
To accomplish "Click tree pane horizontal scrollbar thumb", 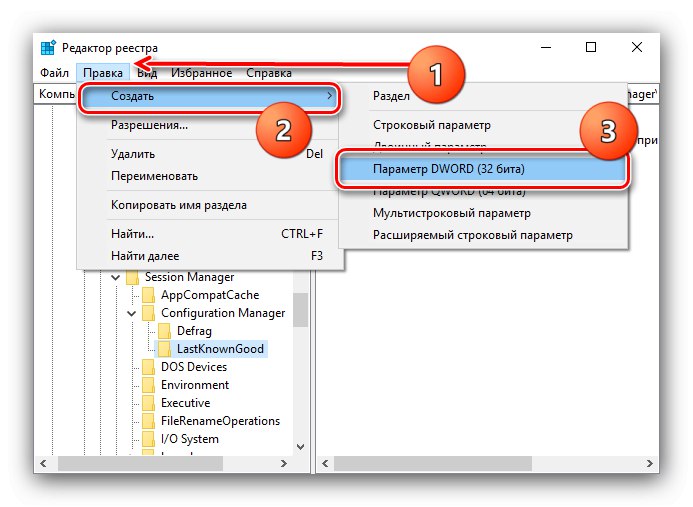I will [141, 463].
